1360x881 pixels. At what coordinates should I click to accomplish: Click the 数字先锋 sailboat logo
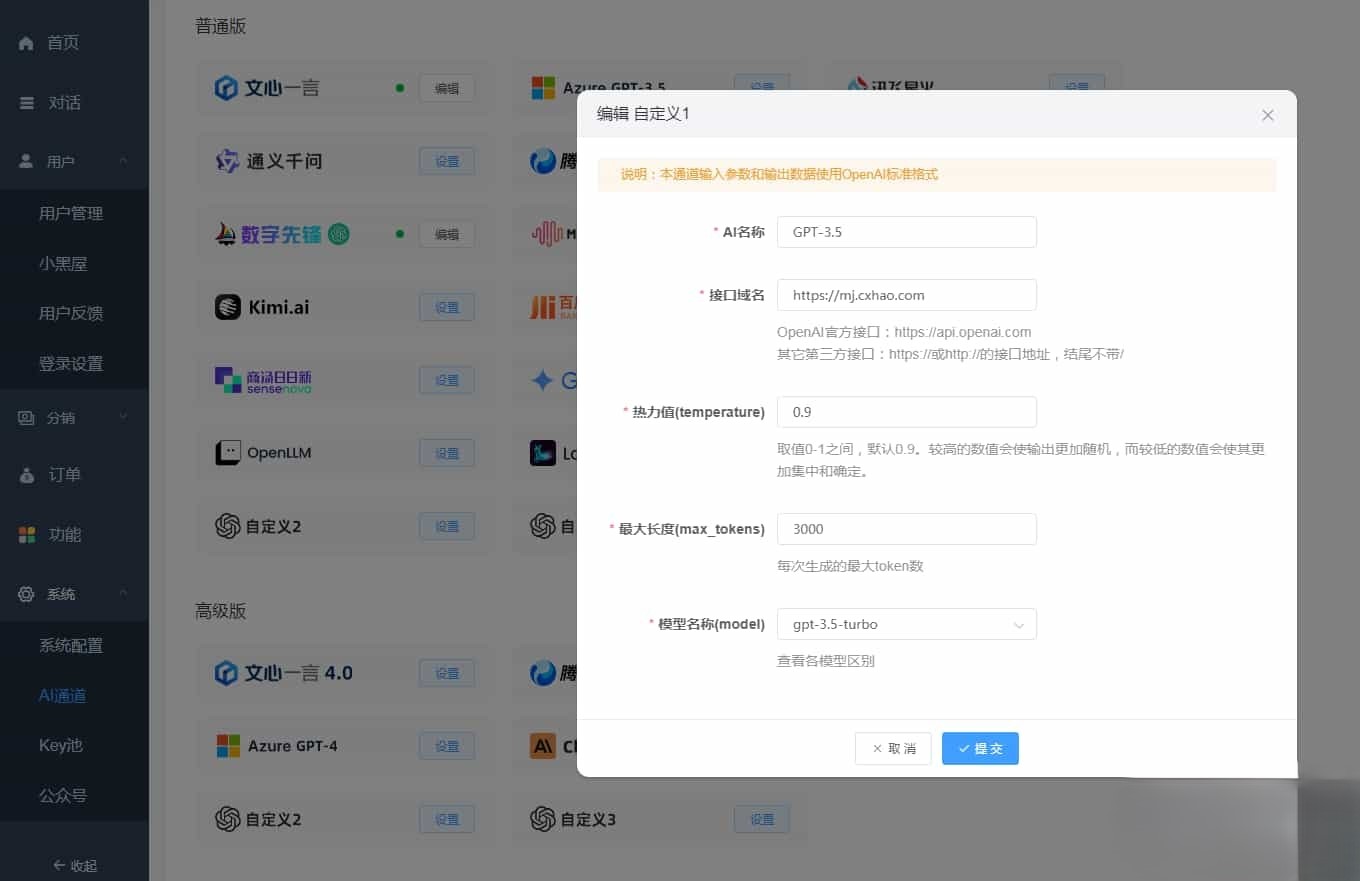click(x=282, y=234)
